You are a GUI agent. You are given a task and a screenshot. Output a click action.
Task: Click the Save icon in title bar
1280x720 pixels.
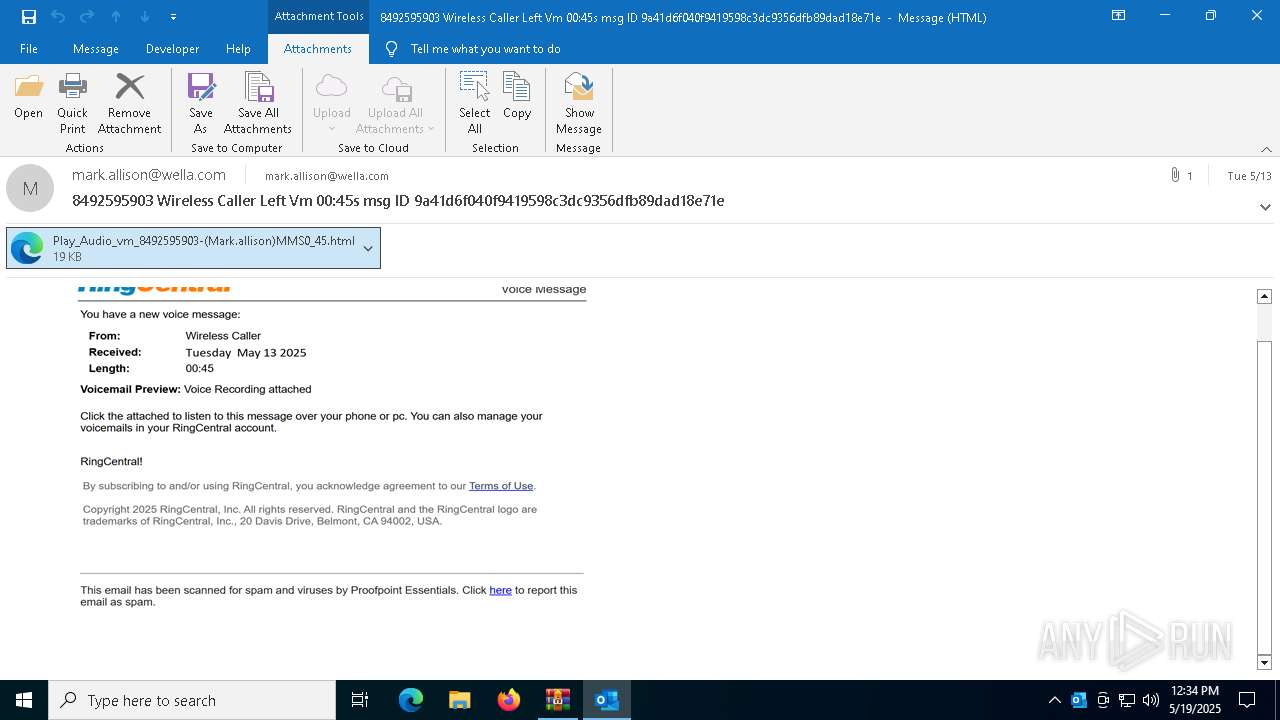[x=28, y=16]
